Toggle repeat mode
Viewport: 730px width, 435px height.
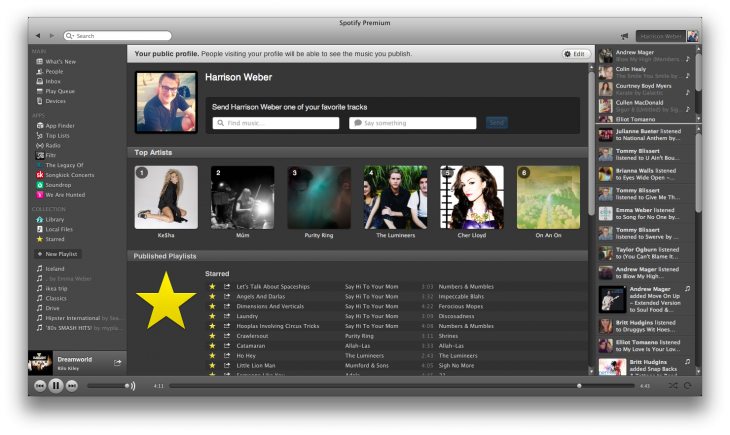687,386
